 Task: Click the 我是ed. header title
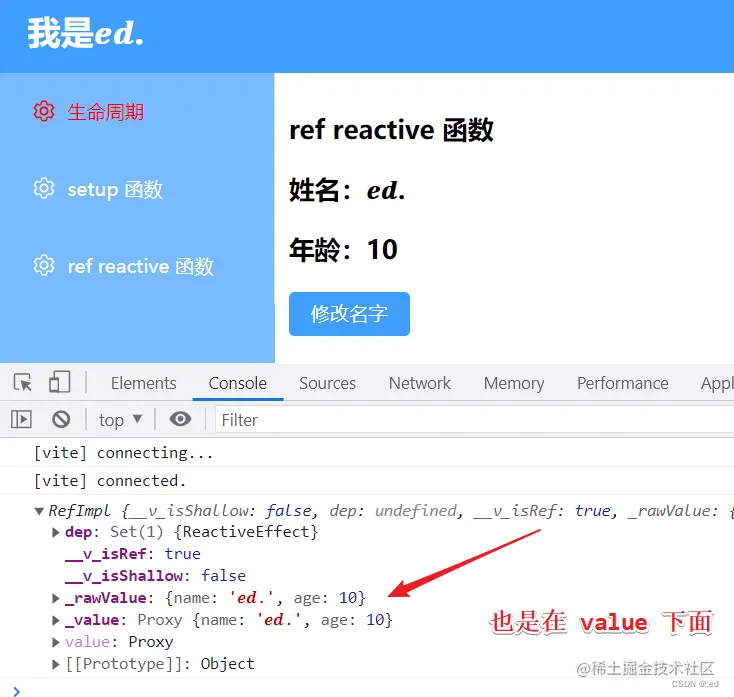pyautogui.click(x=85, y=33)
